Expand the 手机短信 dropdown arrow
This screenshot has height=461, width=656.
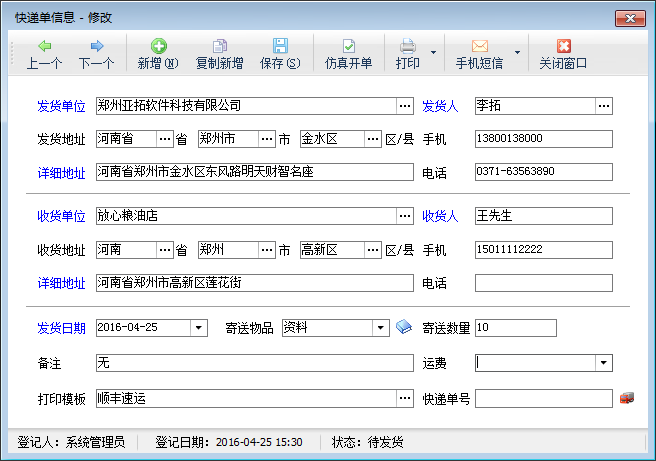517,53
